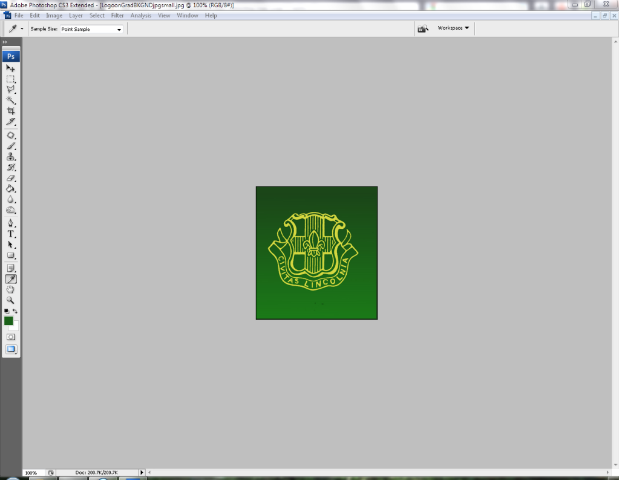
Task: Click the green foreground color swatch
Action: coord(8,321)
